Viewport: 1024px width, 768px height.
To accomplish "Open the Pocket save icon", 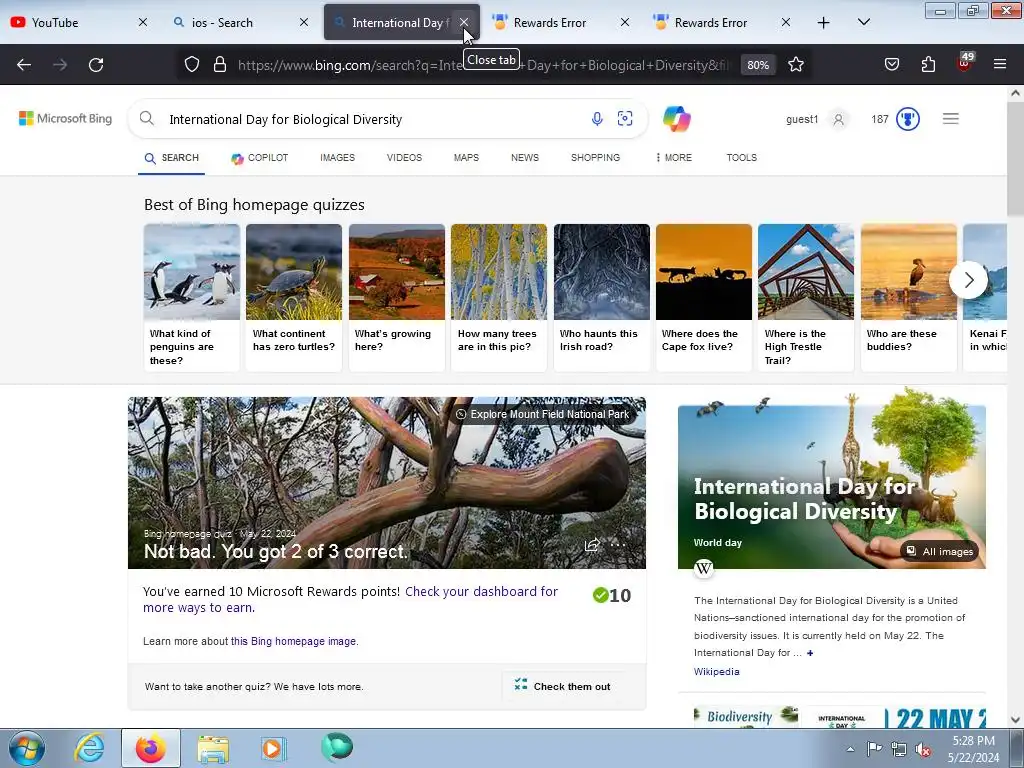I will click(x=891, y=65).
